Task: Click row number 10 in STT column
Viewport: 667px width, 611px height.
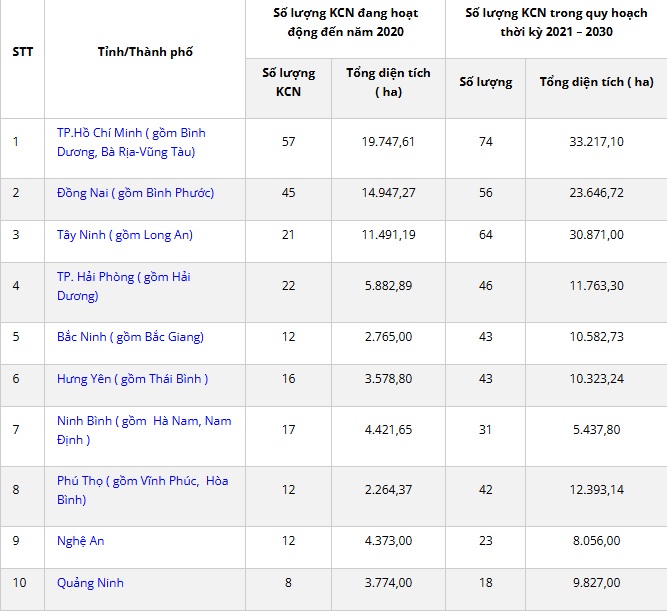Action: click(20, 582)
